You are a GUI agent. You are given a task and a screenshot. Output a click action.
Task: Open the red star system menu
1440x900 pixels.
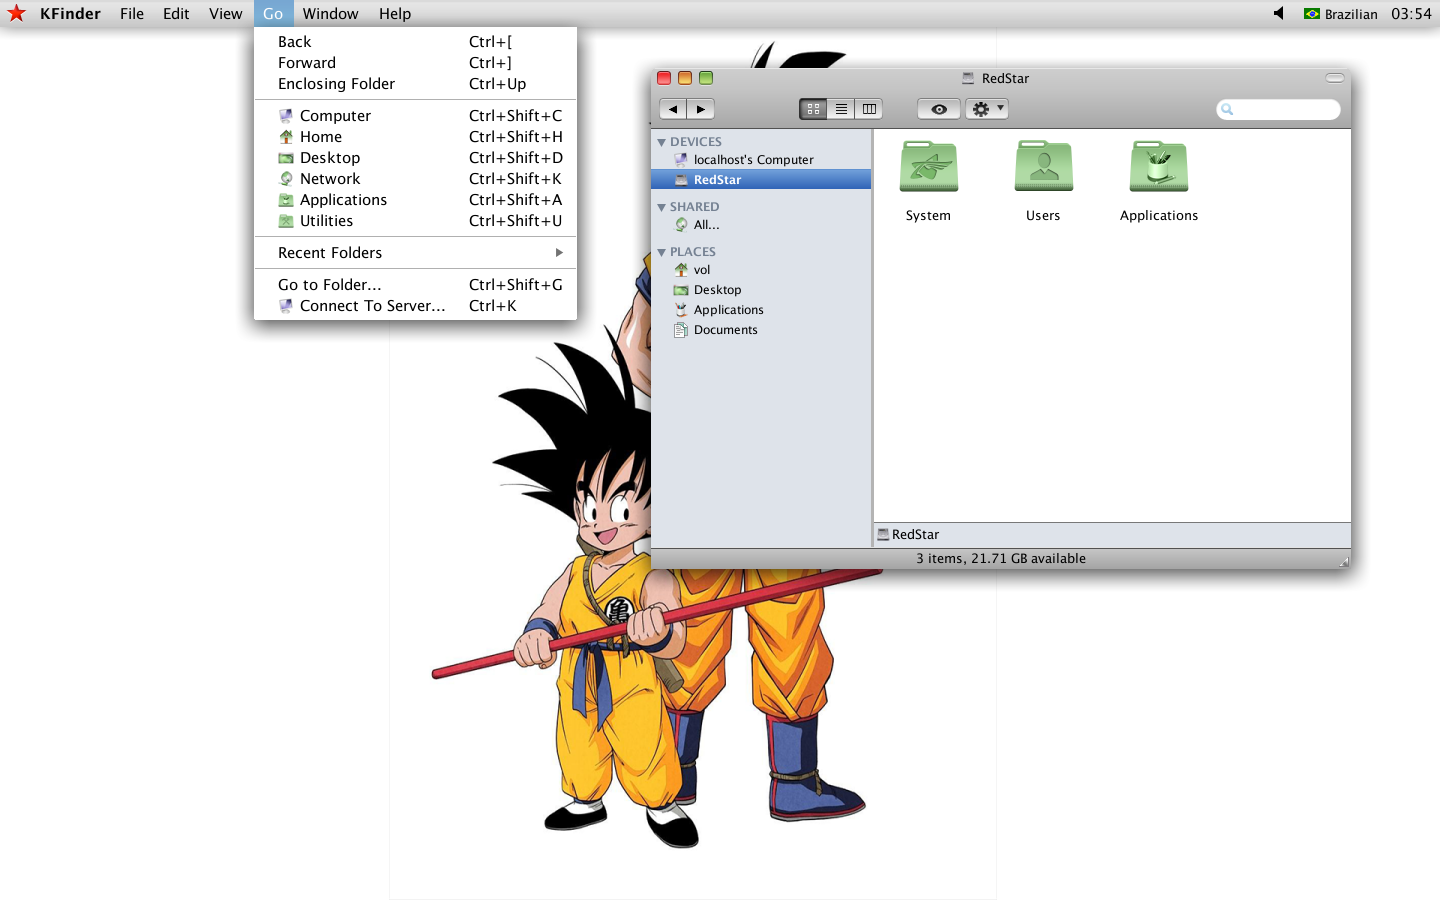click(16, 13)
